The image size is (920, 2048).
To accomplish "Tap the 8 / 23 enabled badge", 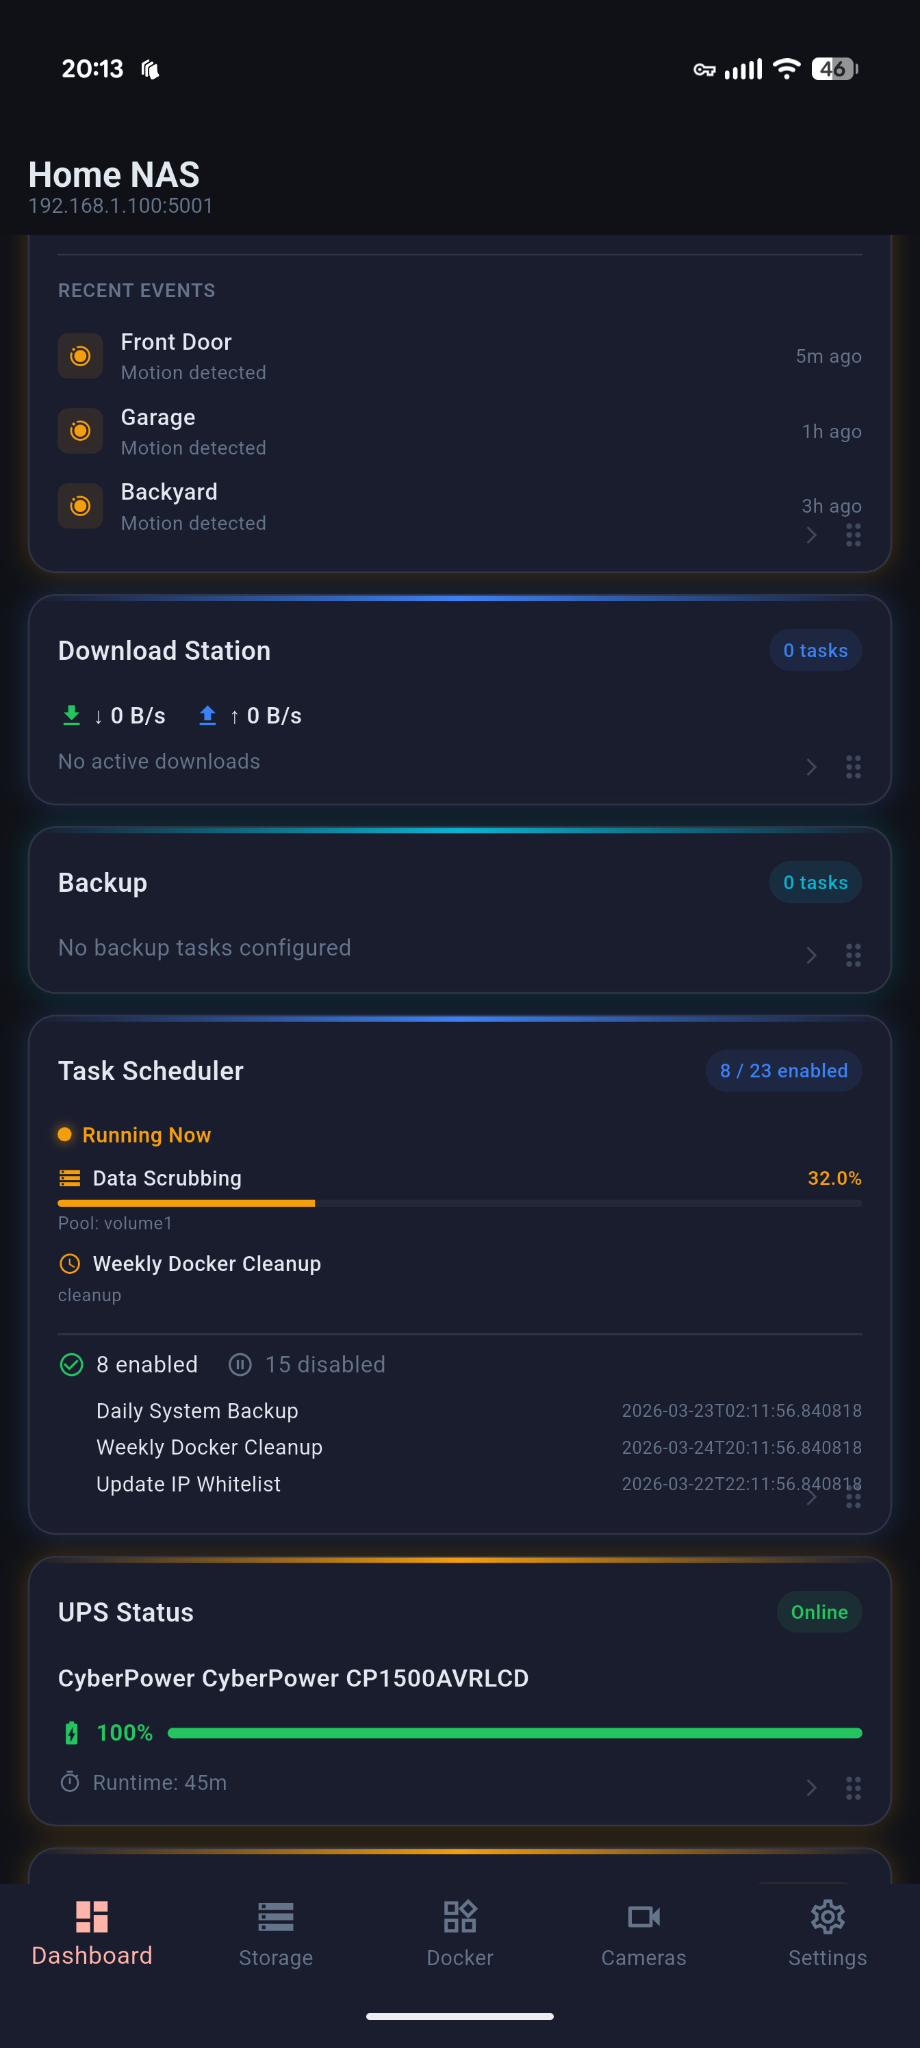I will 783,1070.
